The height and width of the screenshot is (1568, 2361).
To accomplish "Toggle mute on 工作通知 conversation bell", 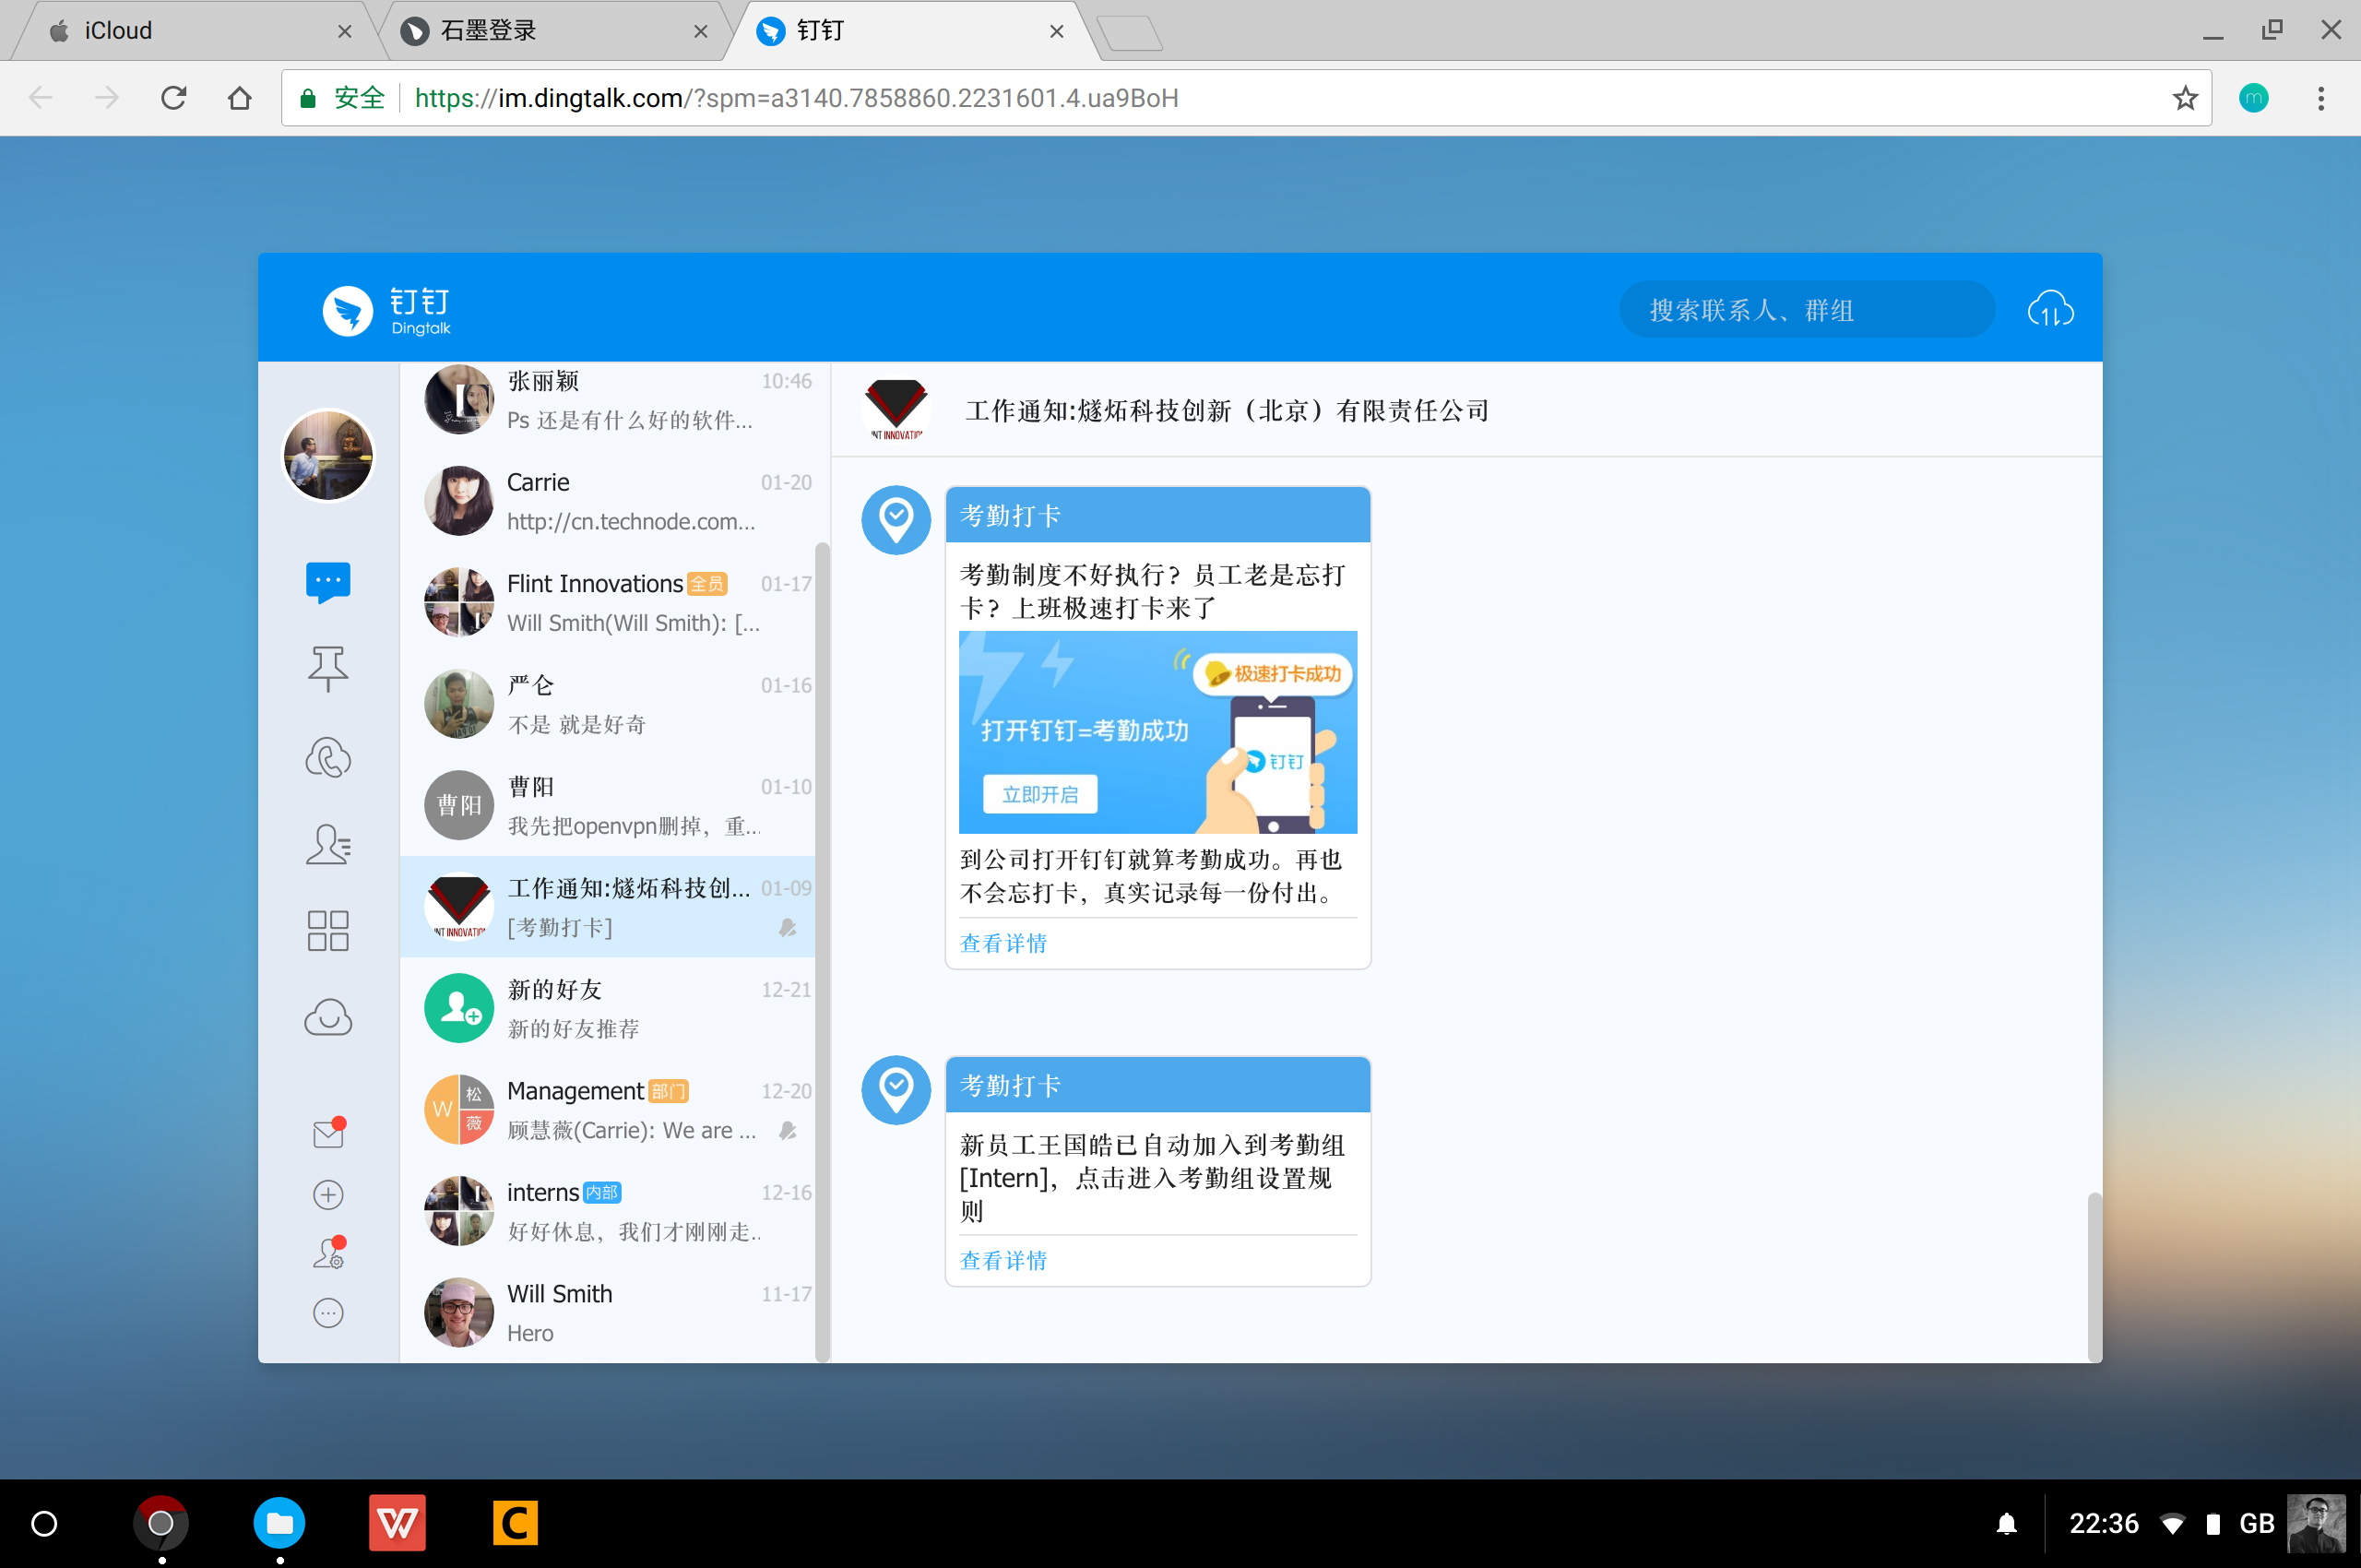I will point(786,928).
